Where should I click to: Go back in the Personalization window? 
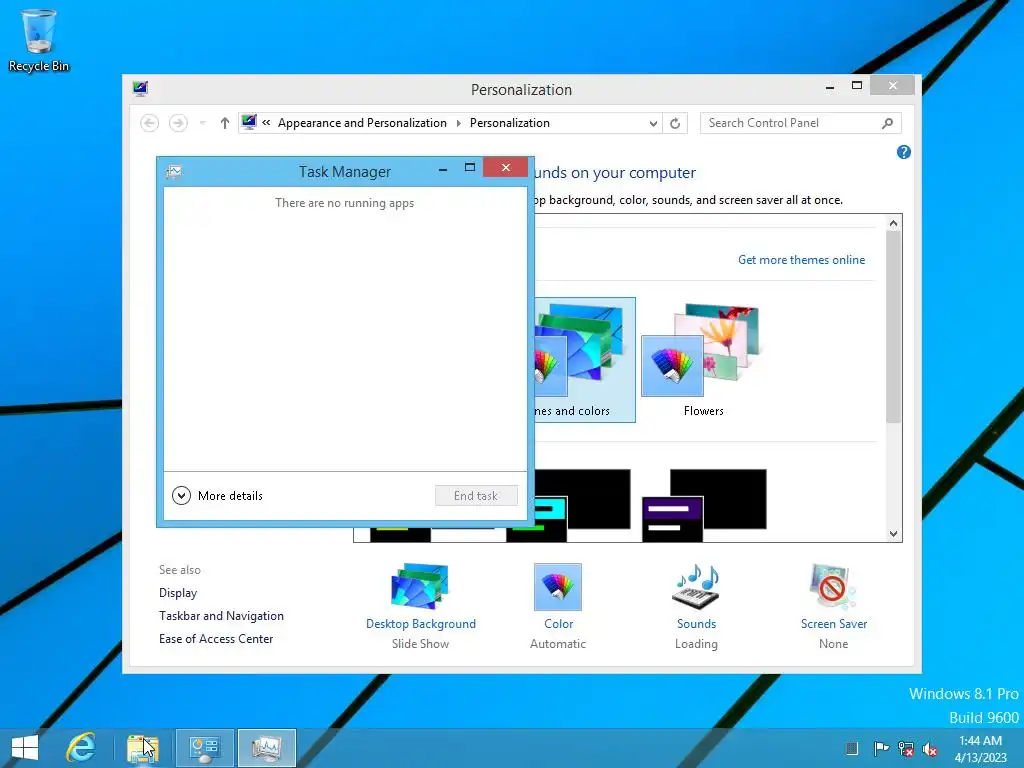[x=150, y=123]
